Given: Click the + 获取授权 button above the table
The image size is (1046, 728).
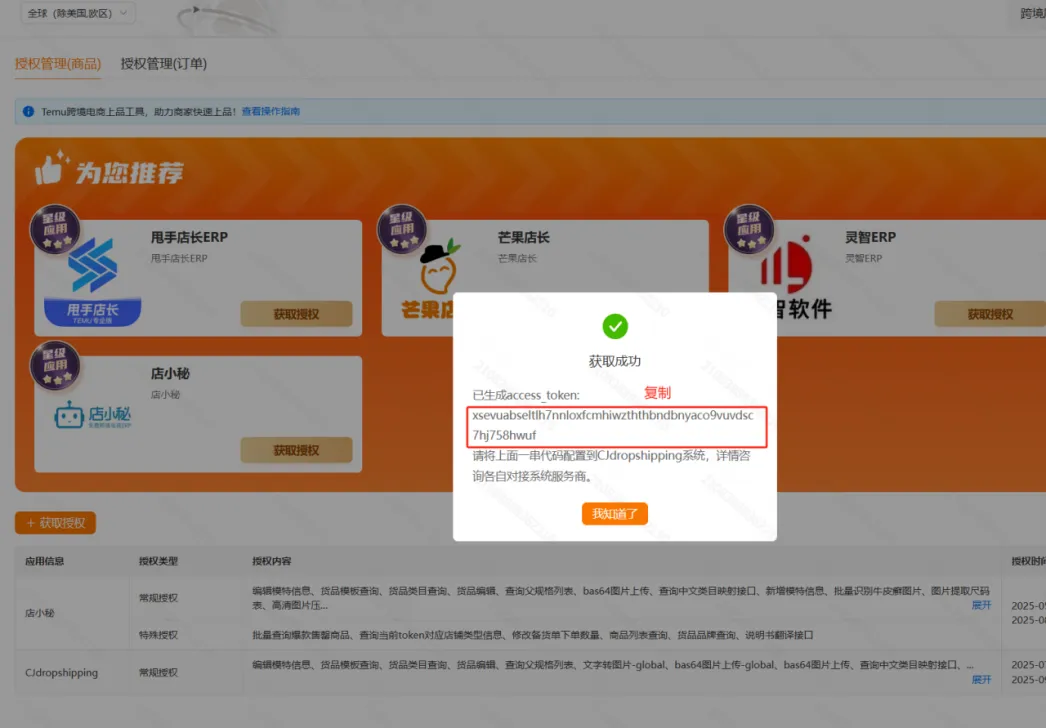Looking at the screenshot, I should click(x=55, y=523).
